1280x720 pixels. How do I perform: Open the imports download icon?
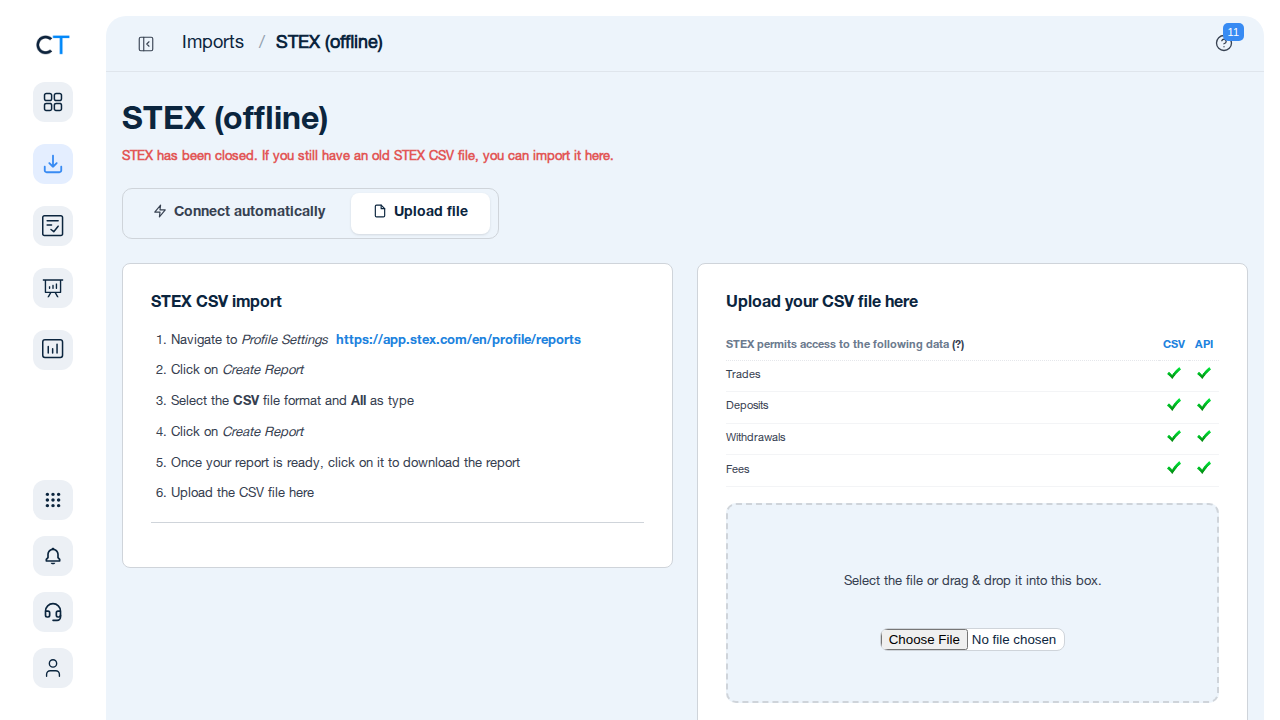coord(53,164)
